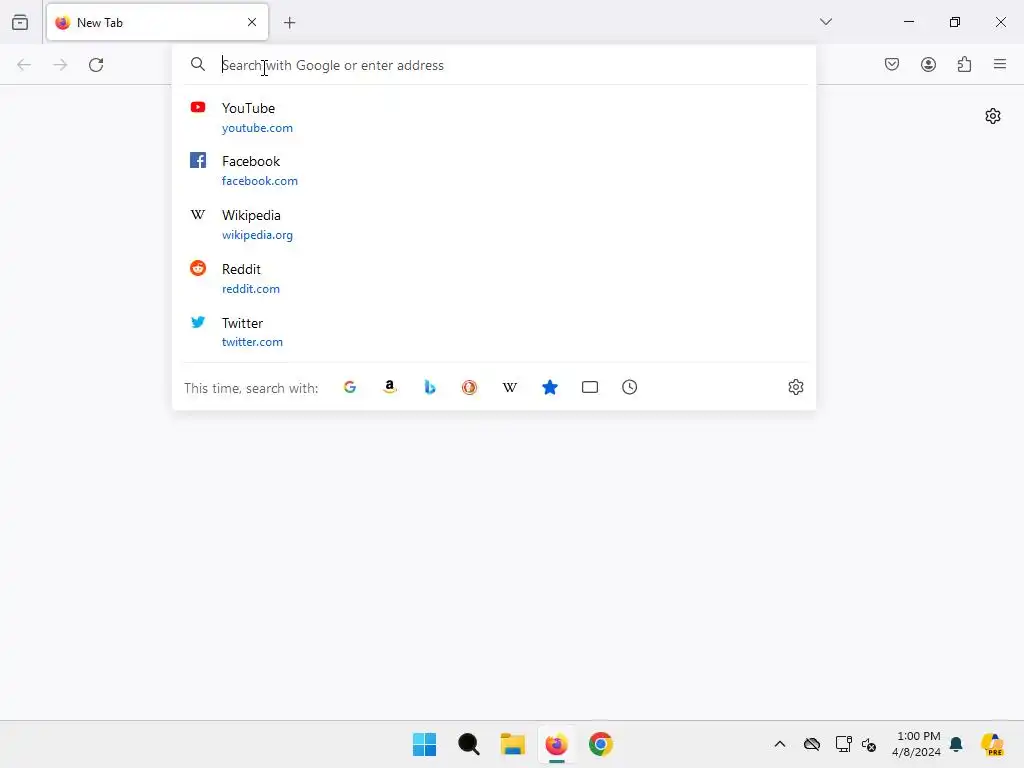
Task: Select the Twitter suggestion
Action: pyautogui.click(x=494, y=332)
